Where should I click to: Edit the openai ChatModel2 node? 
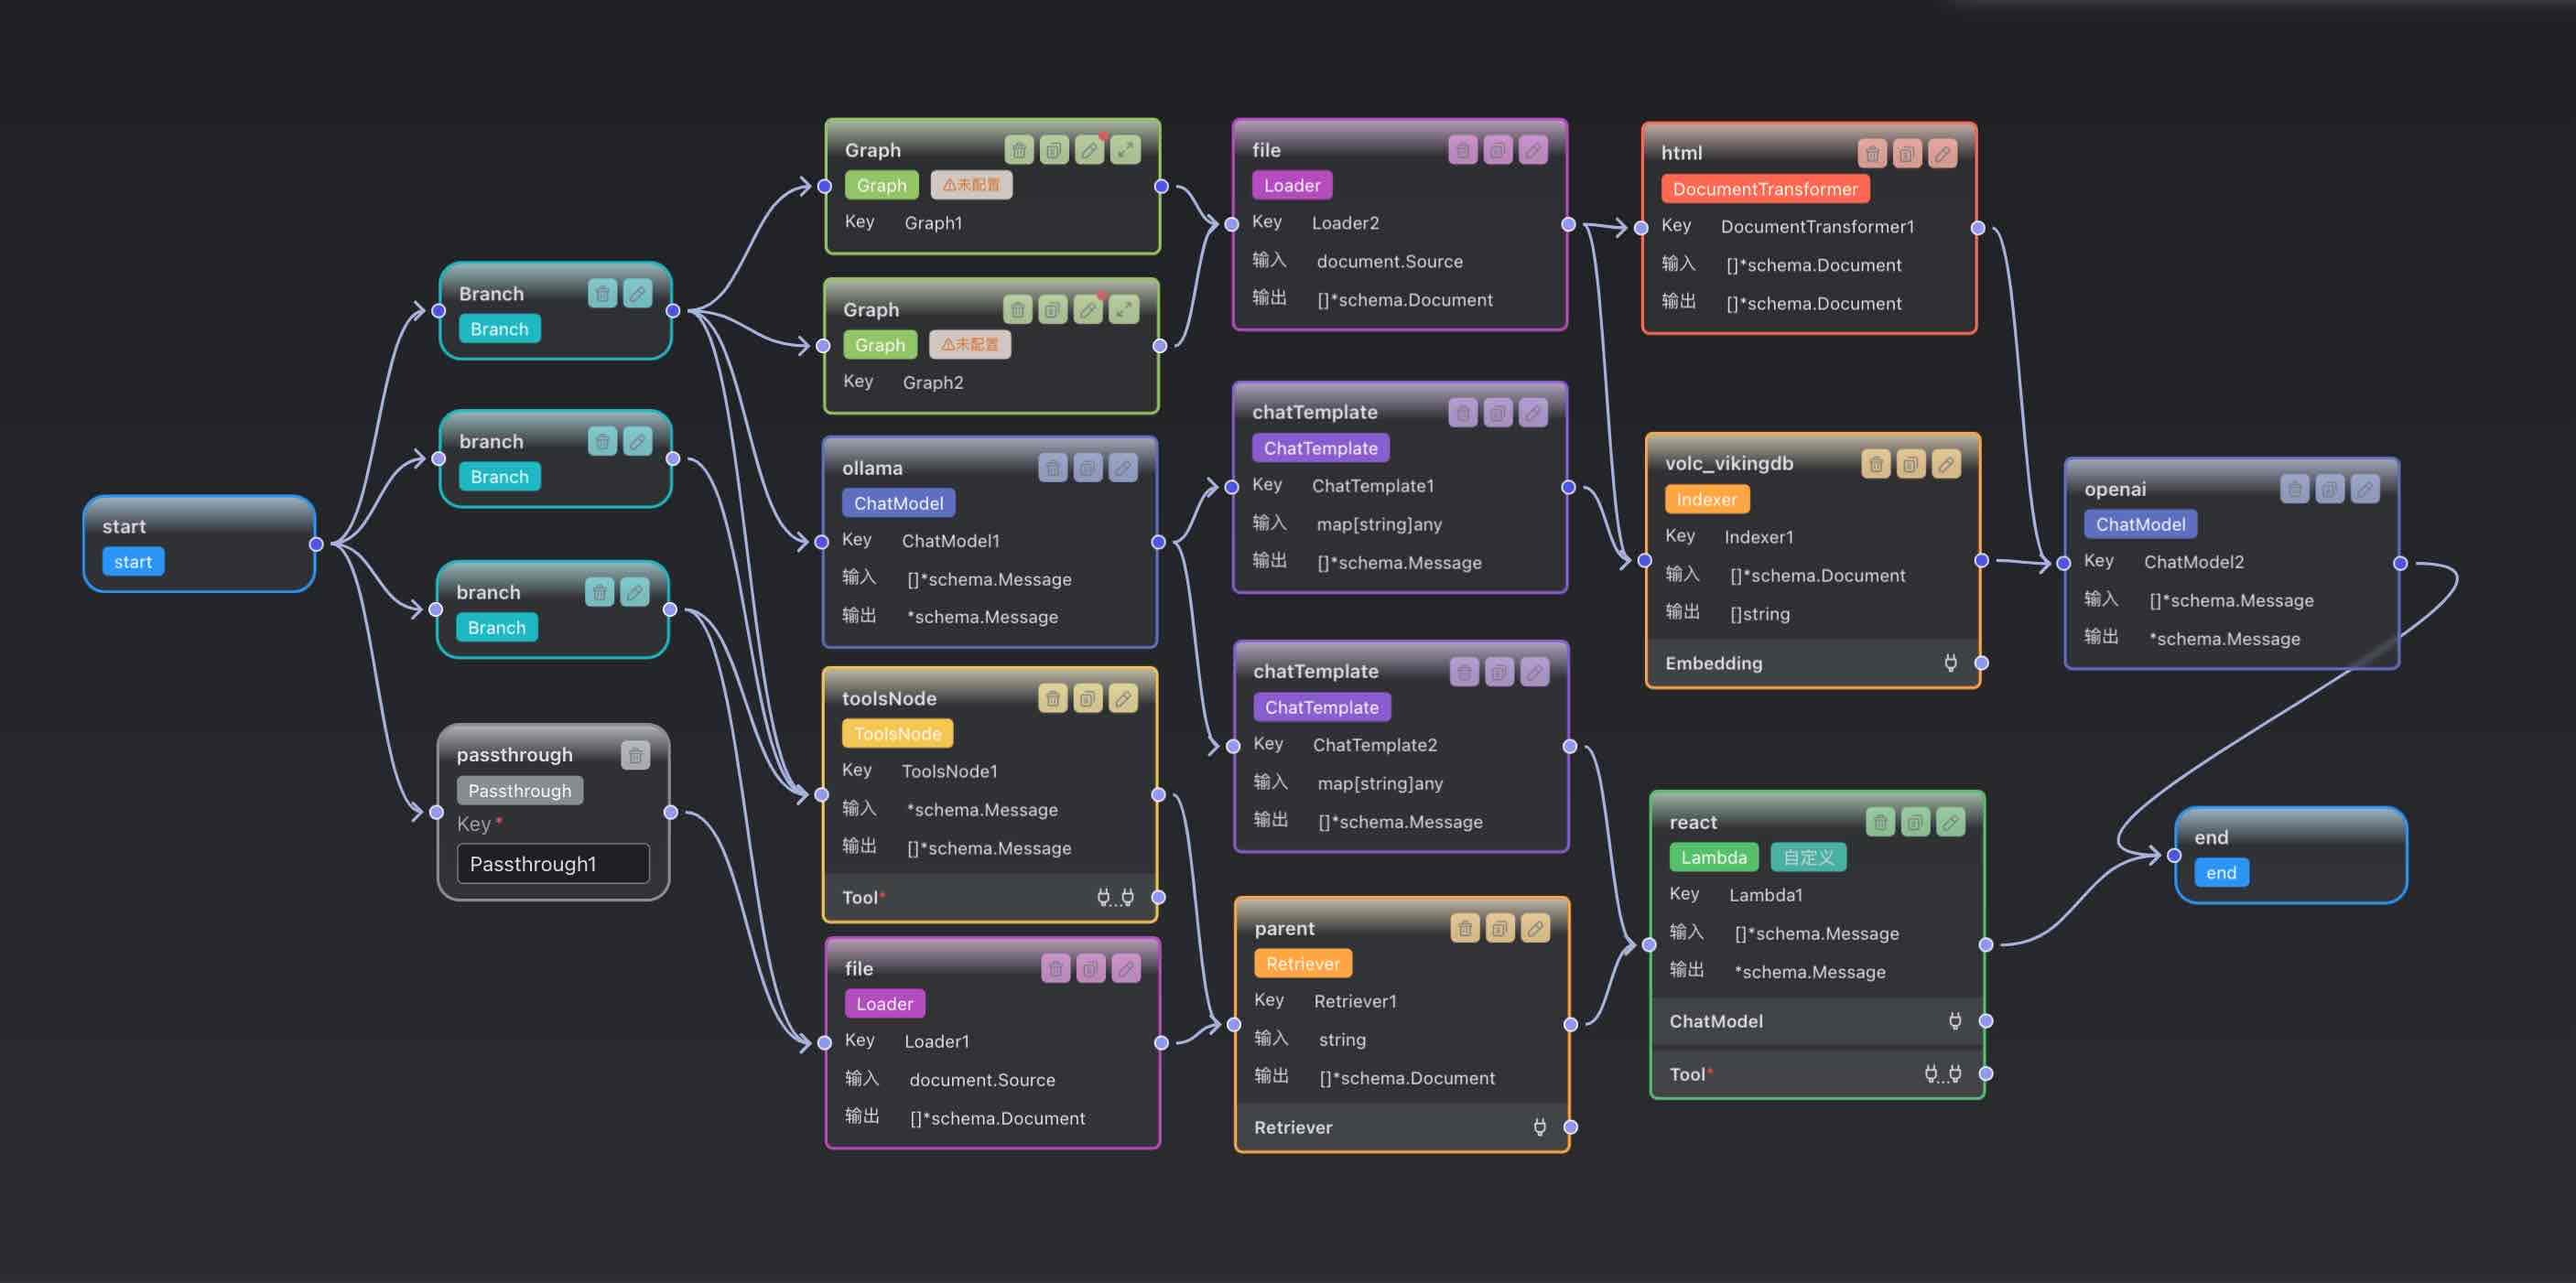pyautogui.click(x=2365, y=489)
